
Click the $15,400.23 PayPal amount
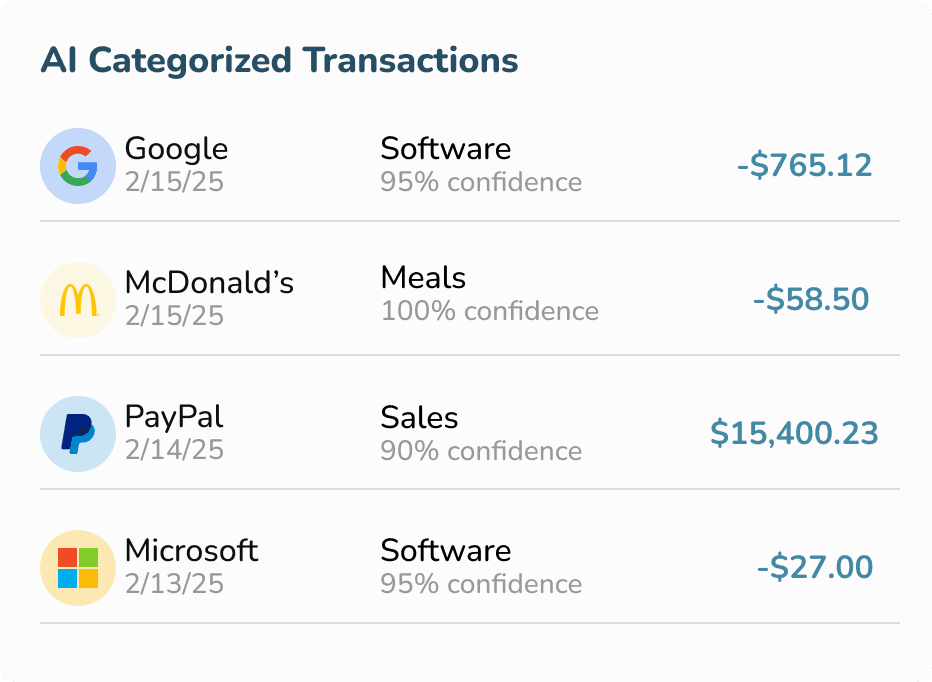795,433
